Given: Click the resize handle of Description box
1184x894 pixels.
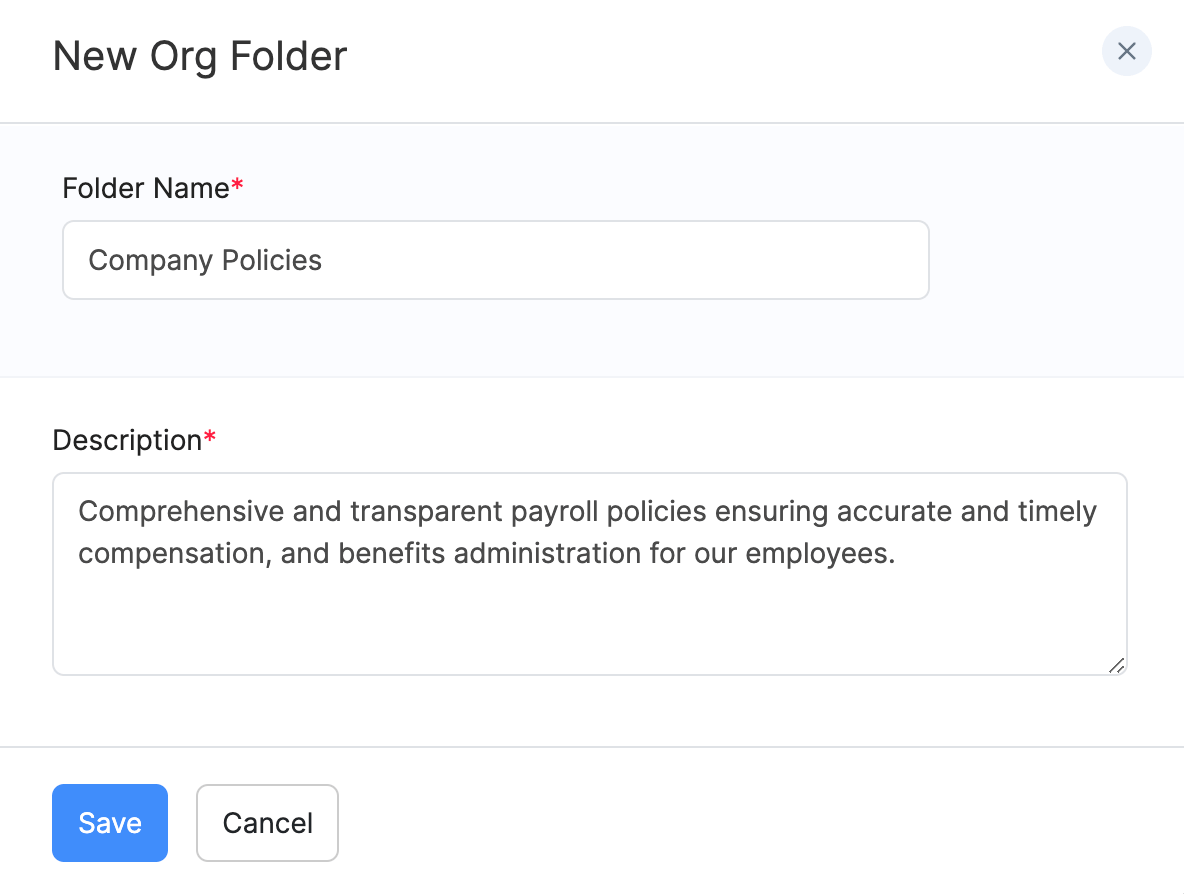Looking at the screenshot, I should [1116, 665].
